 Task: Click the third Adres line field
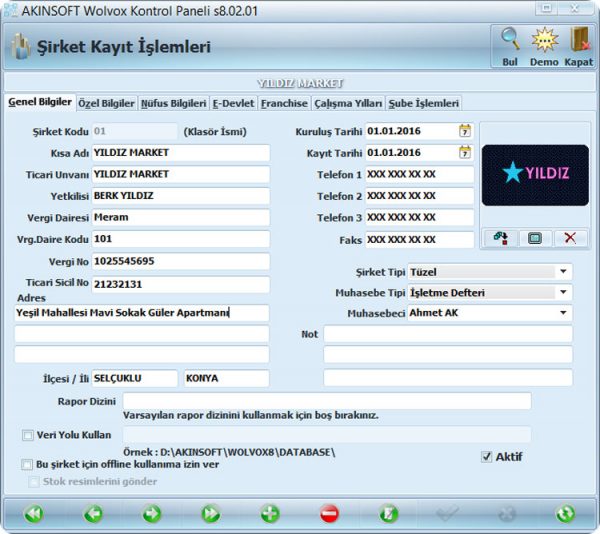(142, 354)
